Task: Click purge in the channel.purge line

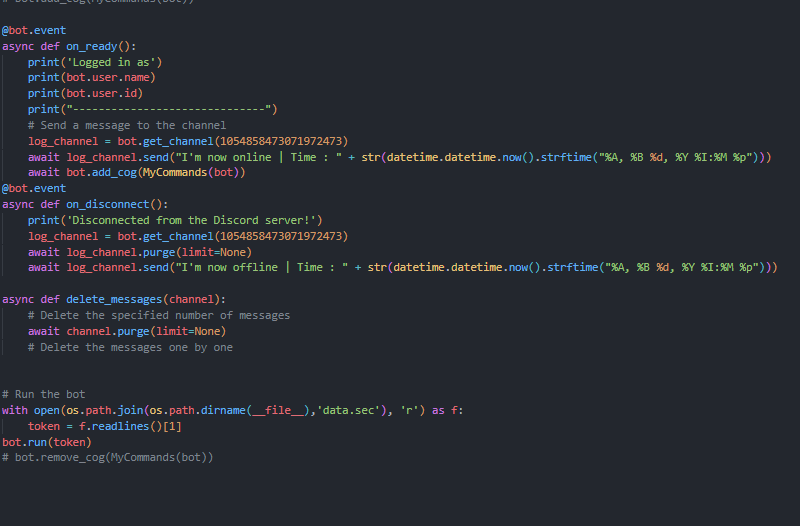Action: point(133,332)
